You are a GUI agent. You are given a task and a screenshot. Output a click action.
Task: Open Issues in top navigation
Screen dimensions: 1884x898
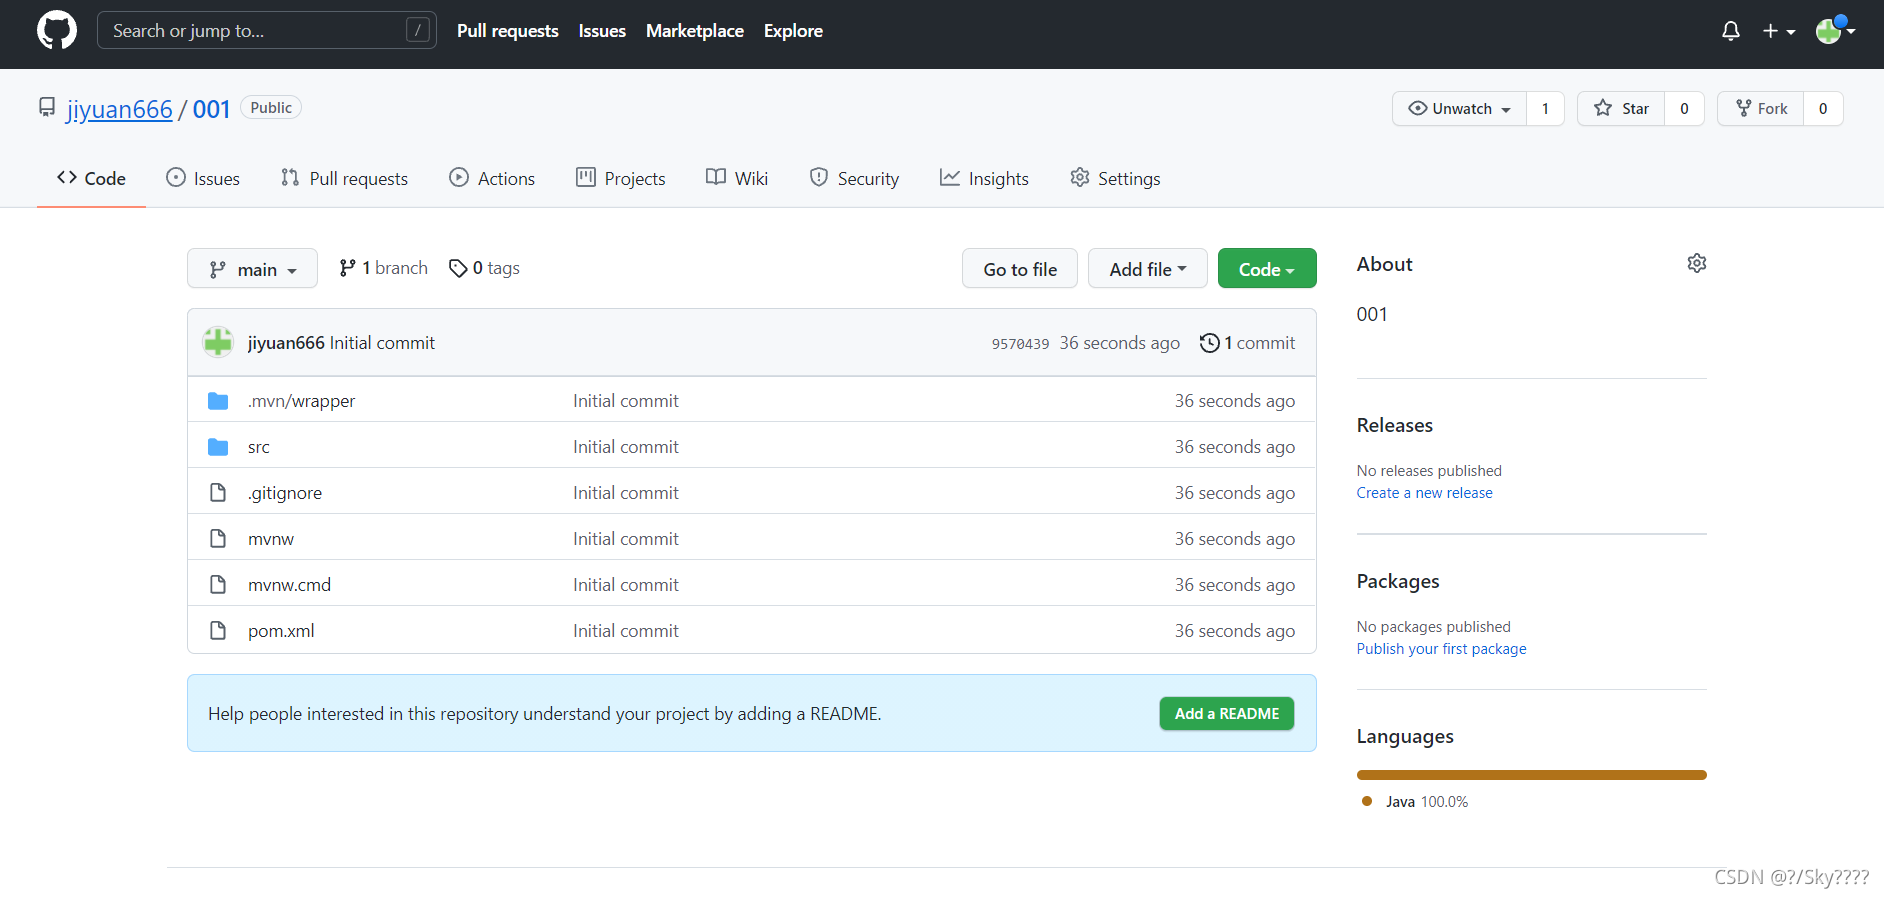(602, 31)
